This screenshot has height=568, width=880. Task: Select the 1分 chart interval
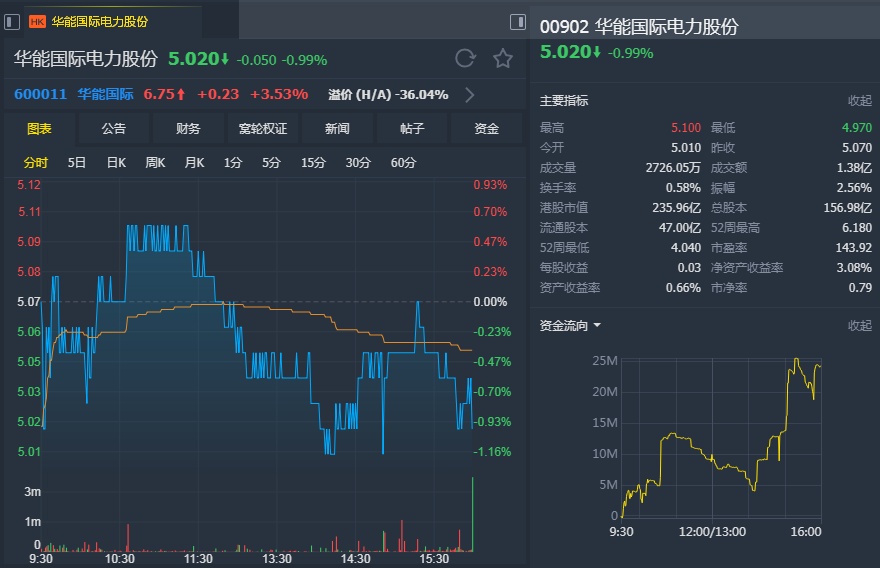[x=233, y=163]
